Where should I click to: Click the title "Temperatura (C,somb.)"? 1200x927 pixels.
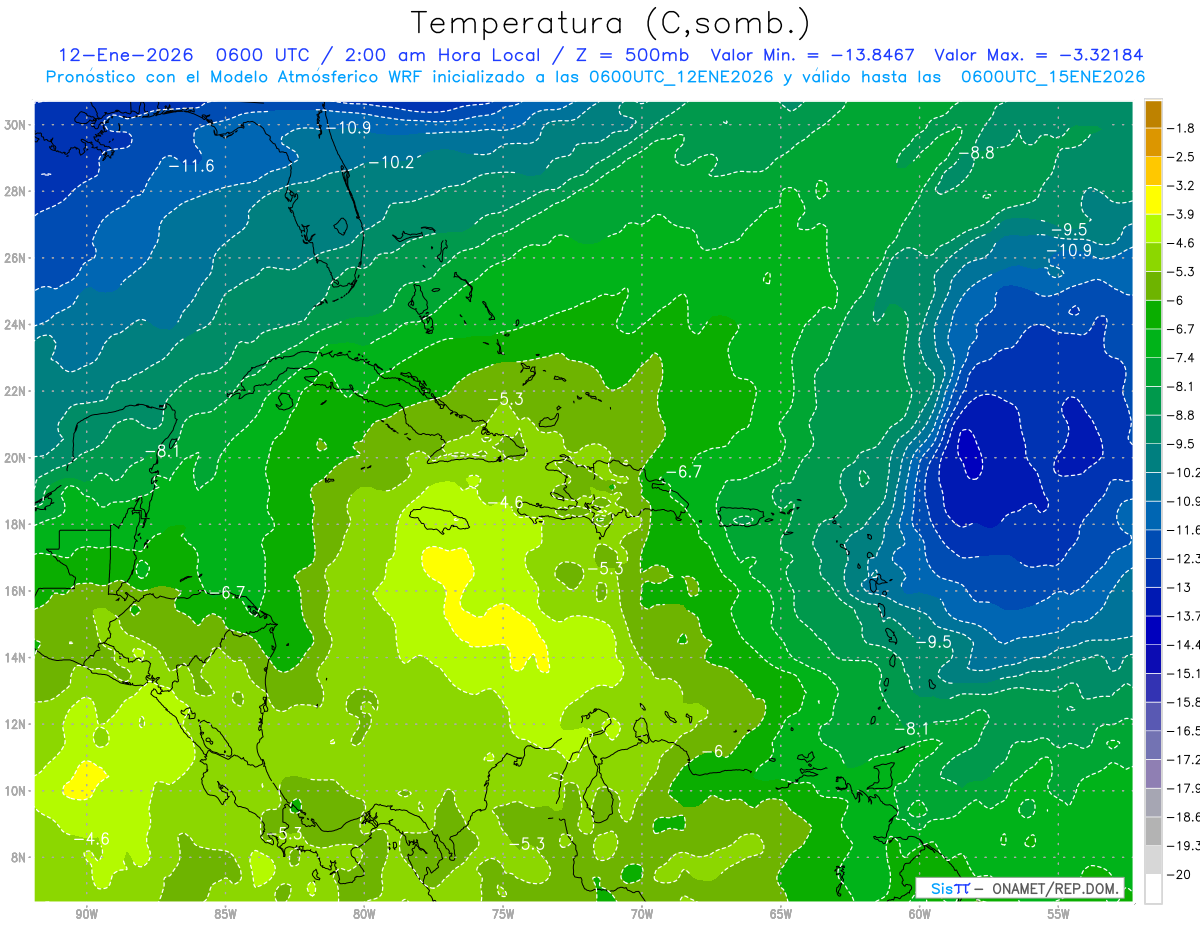[x=611, y=23]
